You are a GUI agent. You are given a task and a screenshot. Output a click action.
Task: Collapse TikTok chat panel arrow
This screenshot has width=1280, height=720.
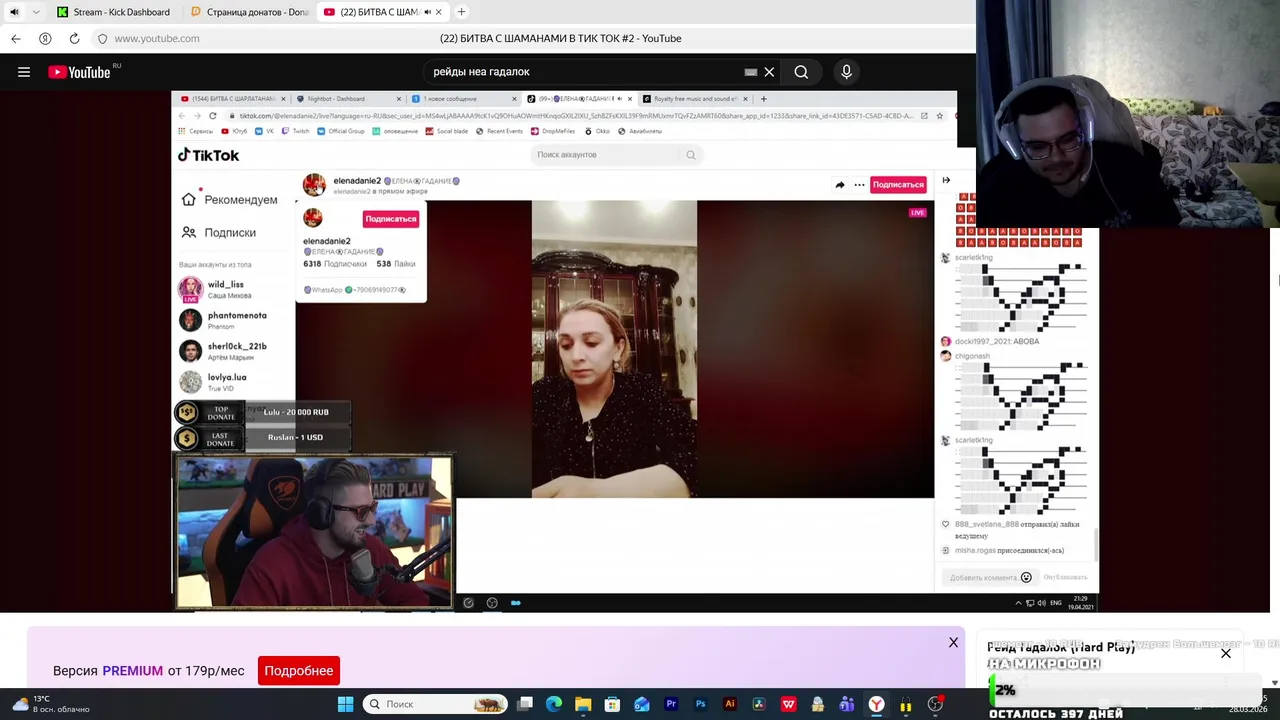(946, 181)
